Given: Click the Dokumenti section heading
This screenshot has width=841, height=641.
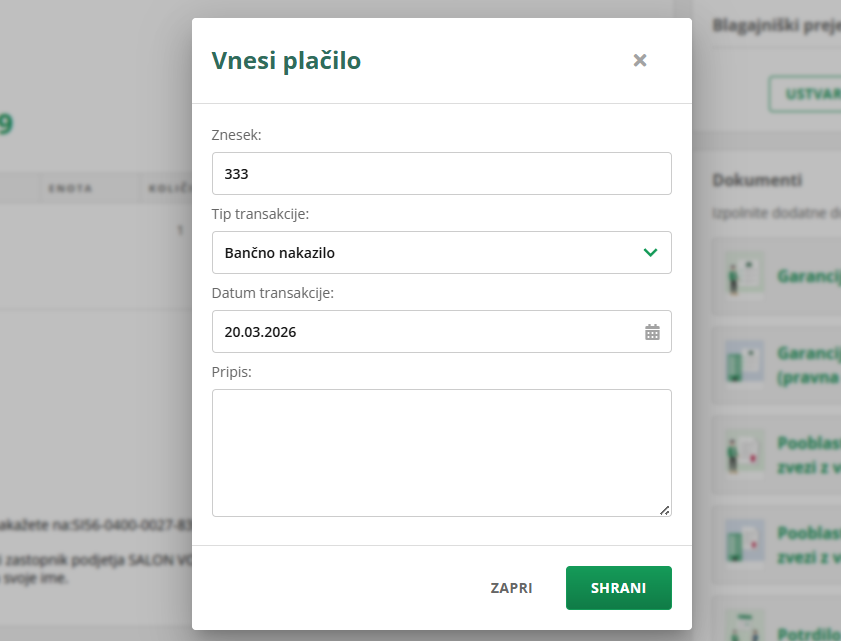Looking at the screenshot, I should click(x=757, y=180).
